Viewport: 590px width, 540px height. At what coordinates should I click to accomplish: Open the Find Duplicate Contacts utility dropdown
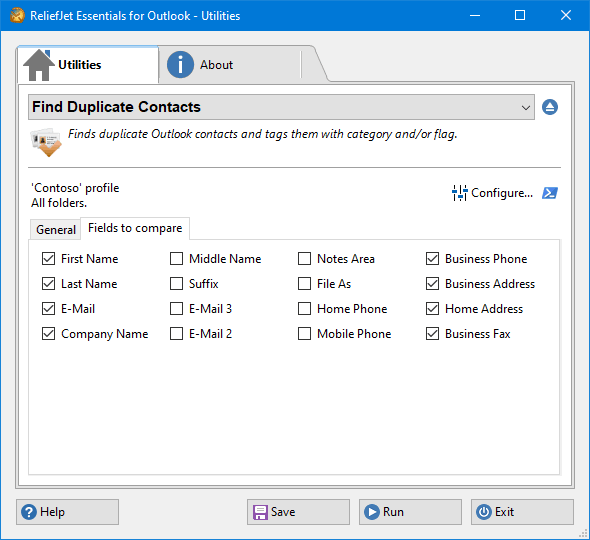point(281,107)
